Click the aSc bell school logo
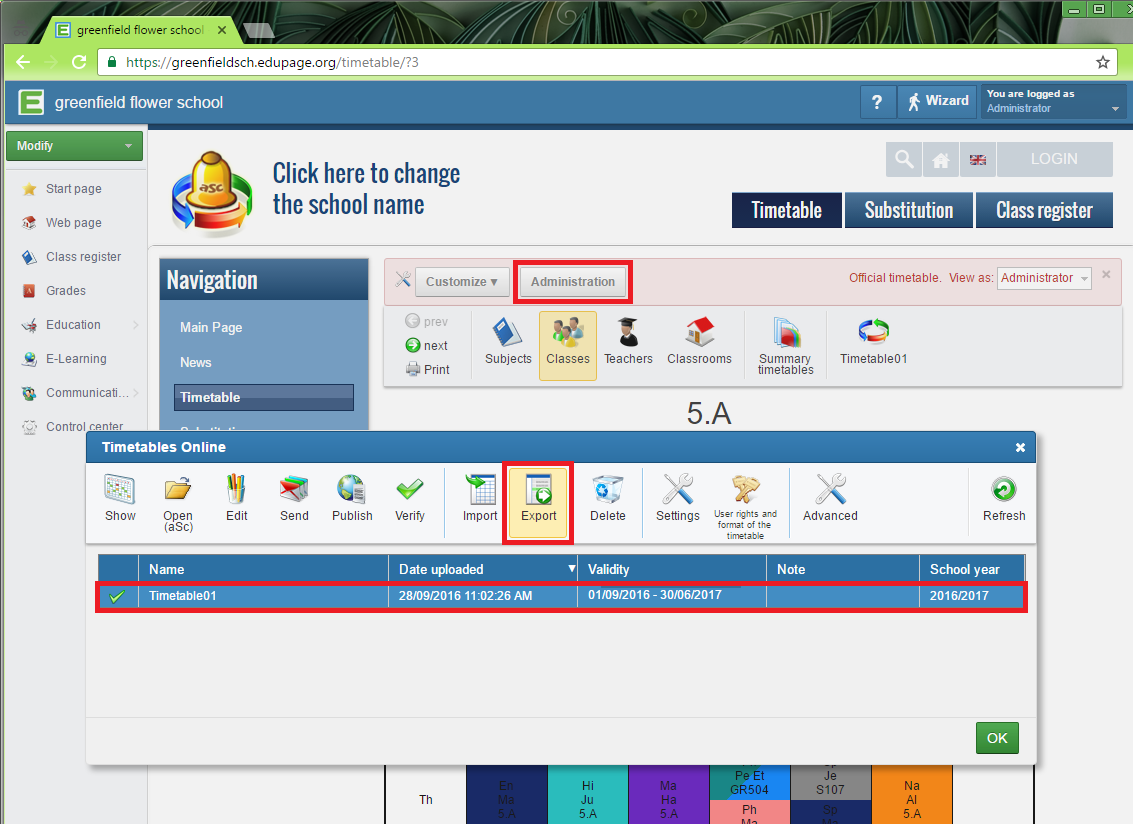Image resolution: width=1133 pixels, height=824 pixels. click(212, 193)
